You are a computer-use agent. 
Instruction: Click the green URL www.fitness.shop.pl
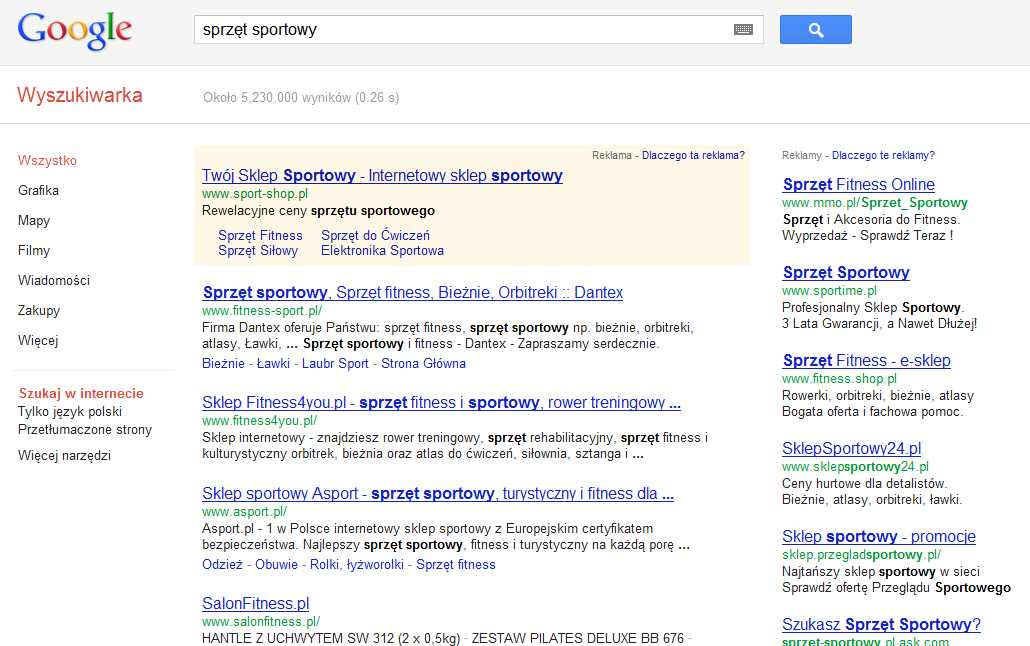point(839,379)
